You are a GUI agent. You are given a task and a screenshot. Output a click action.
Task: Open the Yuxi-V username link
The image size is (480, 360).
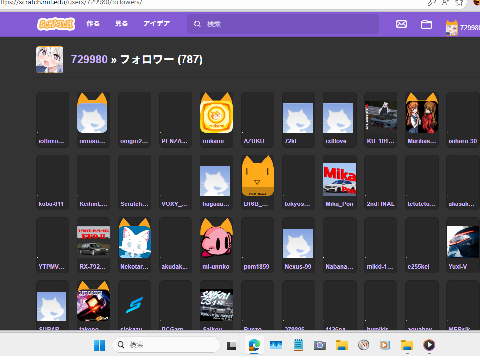458,266
